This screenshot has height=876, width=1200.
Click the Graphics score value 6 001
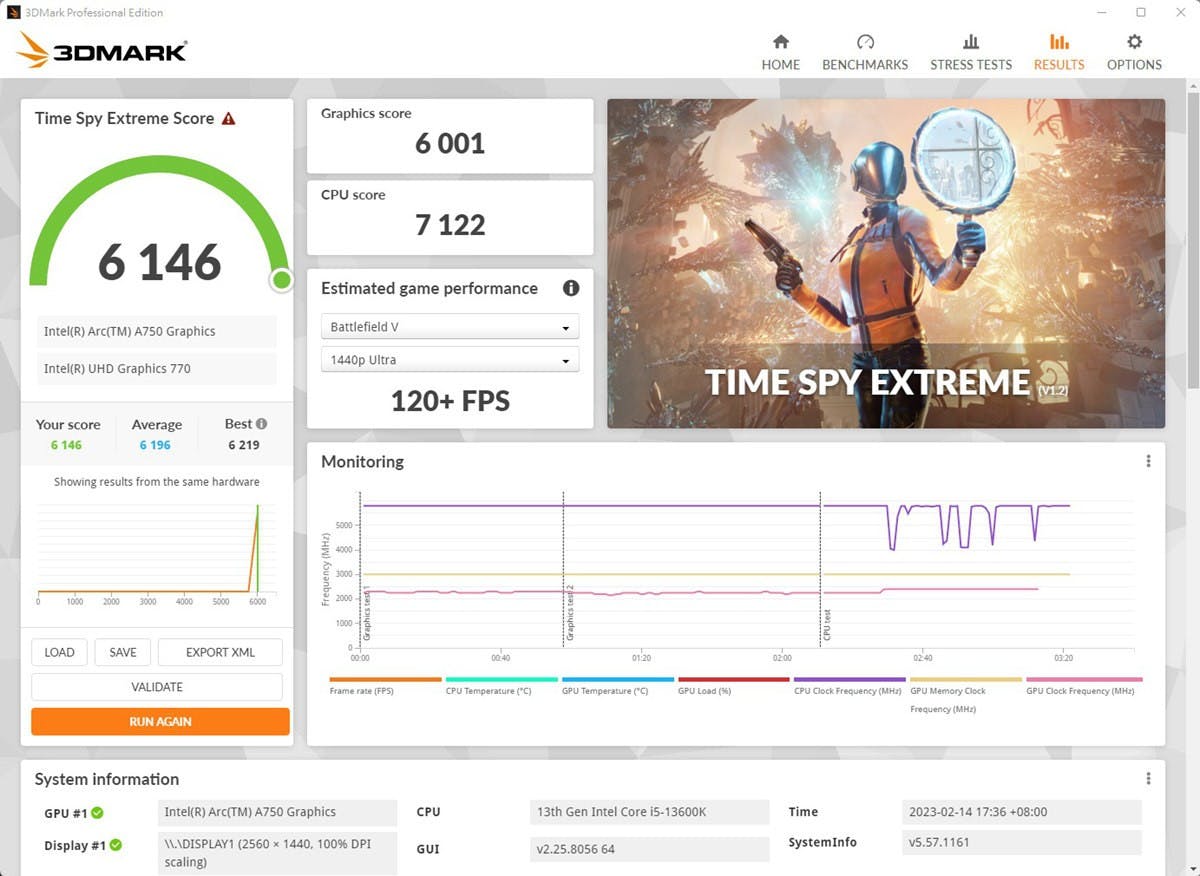click(x=450, y=143)
